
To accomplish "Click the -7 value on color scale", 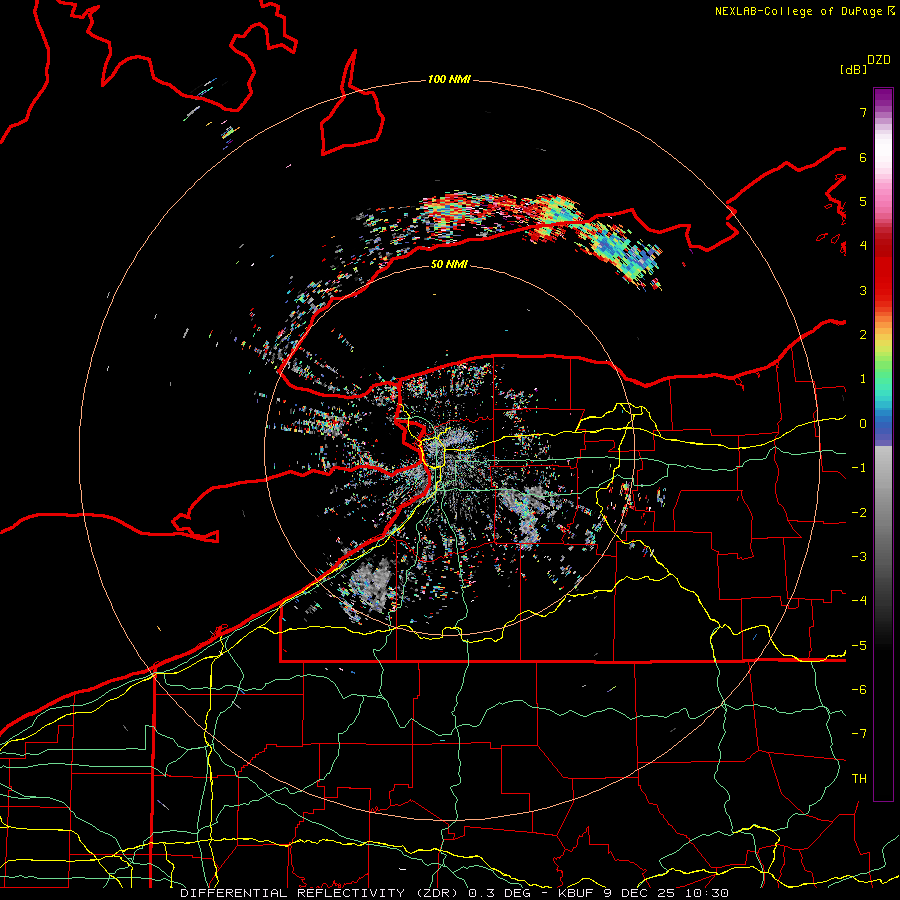I will pos(859,734).
